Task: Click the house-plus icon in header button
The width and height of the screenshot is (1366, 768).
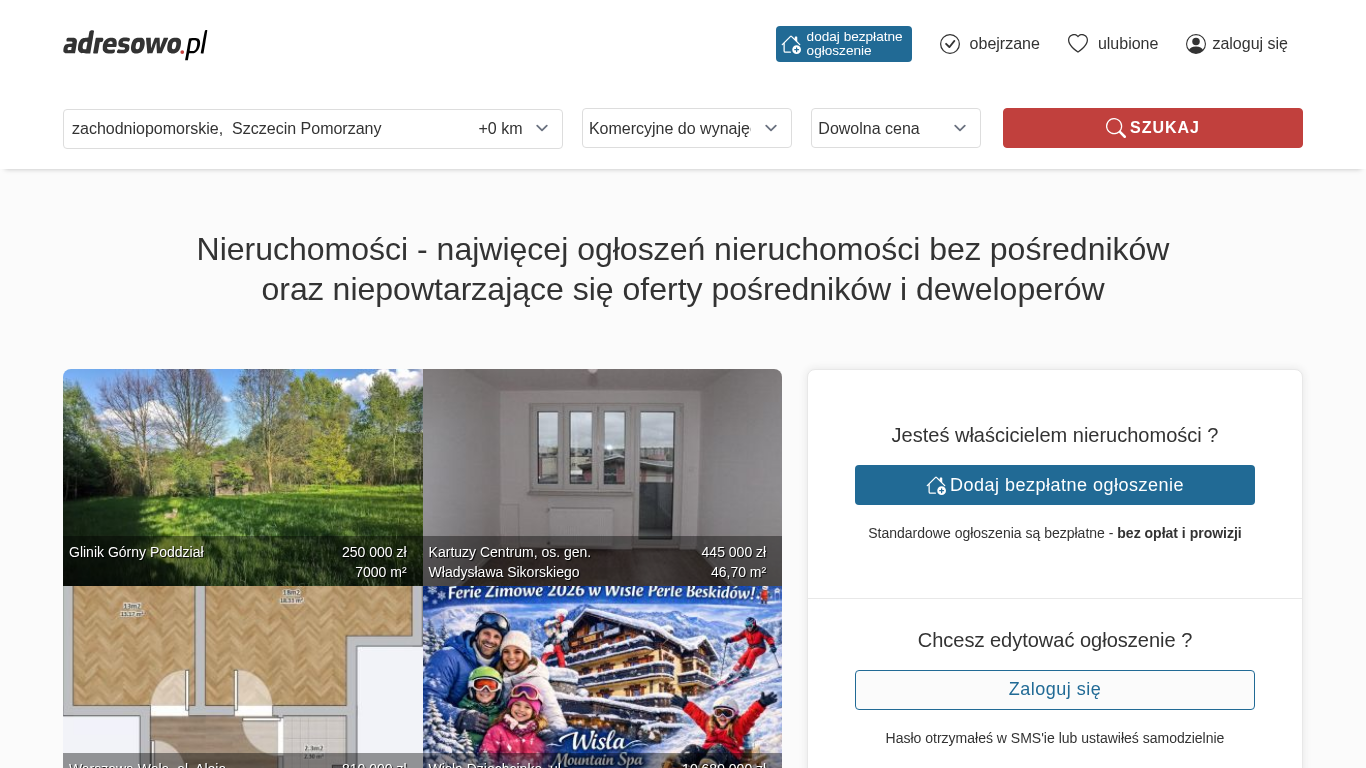Action: pyautogui.click(x=791, y=44)
